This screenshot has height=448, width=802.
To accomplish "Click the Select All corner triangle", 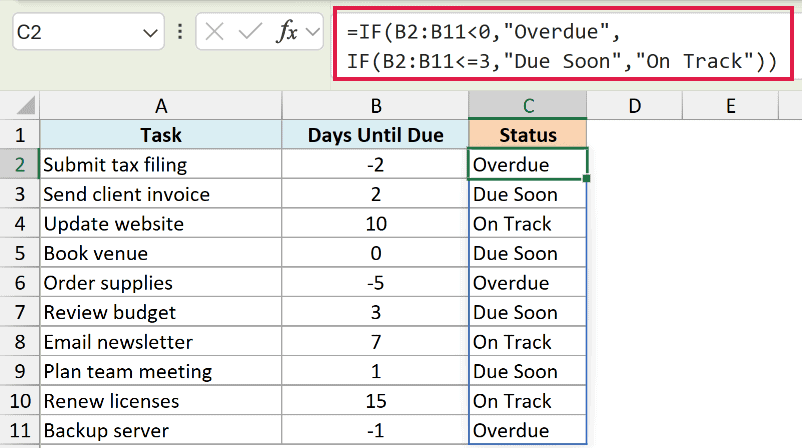I will point(26,106).
